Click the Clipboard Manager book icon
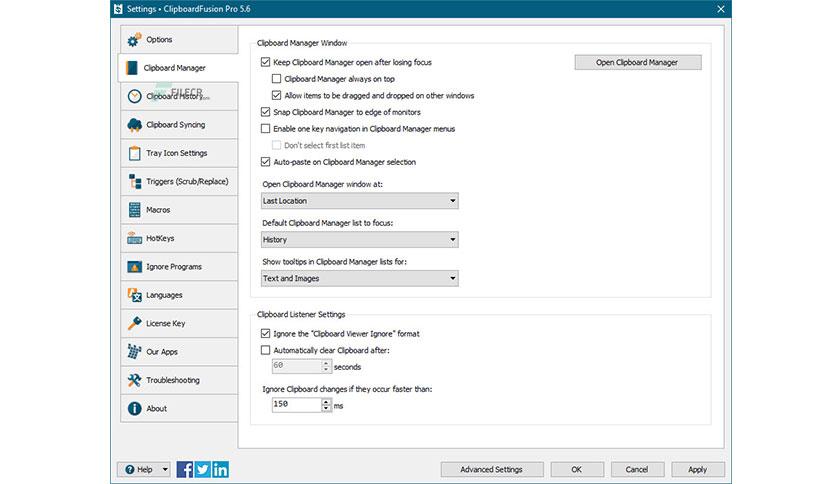Image resolution: width=836 pixels, height=484 pixels. (132, 68)
